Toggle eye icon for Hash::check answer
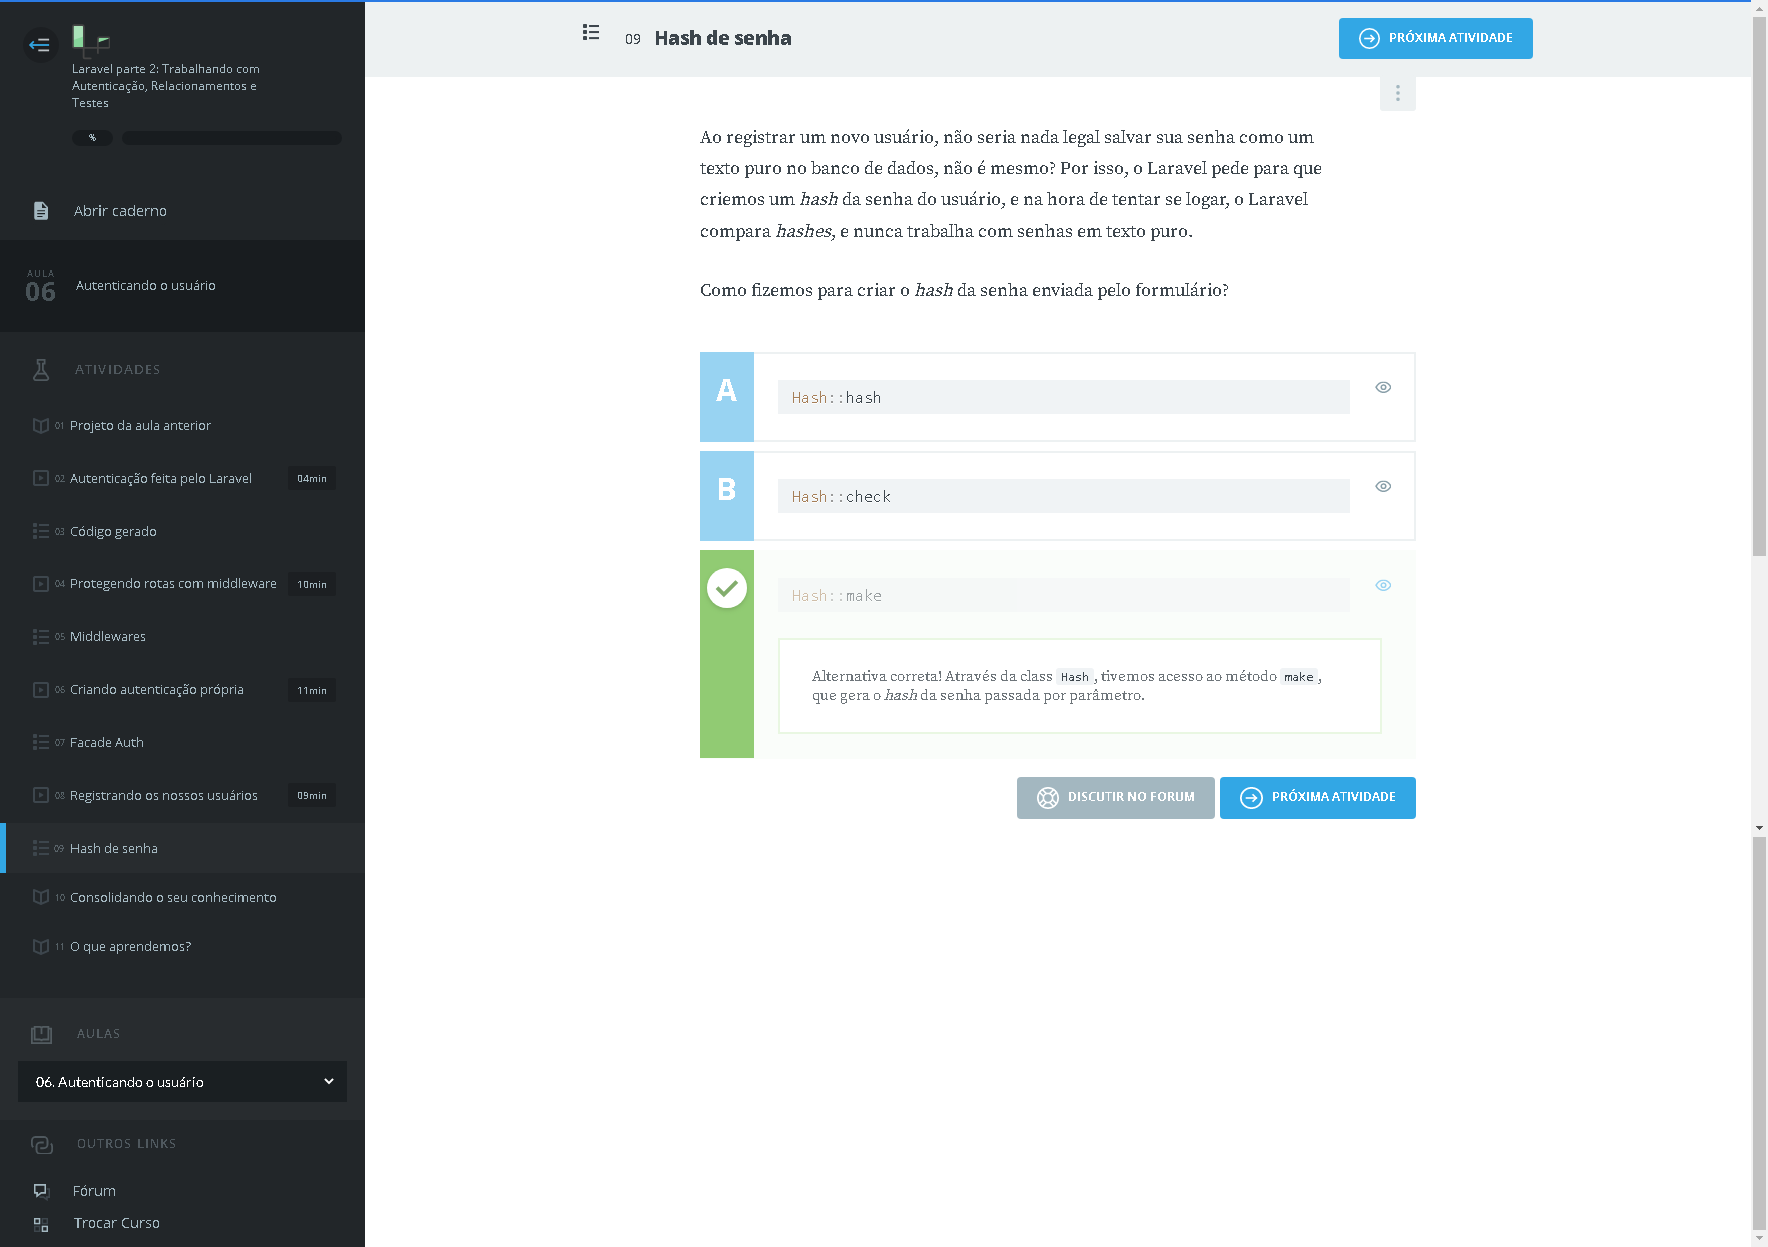Image resolution: width=1768 pixels, height=1247 pixels. tap(1383, 487)
